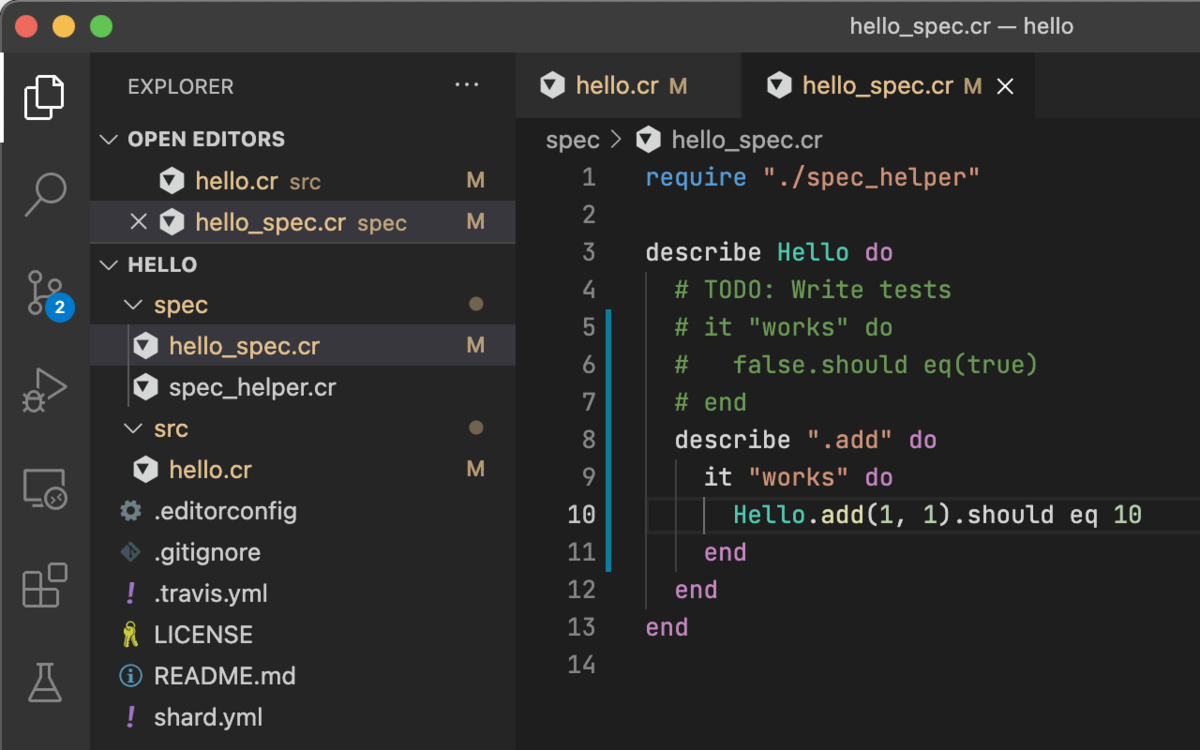
Task: Open the Extensions view icon
Action: [44, 586]
